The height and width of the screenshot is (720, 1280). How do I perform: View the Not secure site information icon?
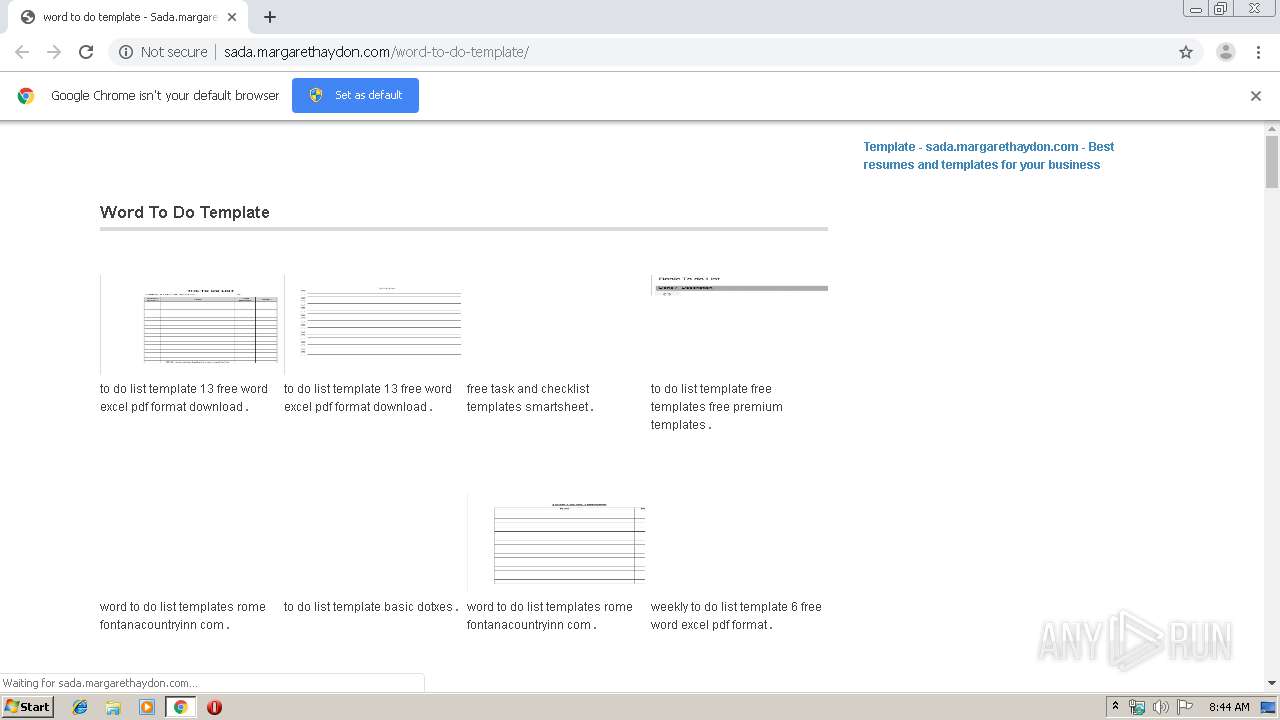click(126, 52)
